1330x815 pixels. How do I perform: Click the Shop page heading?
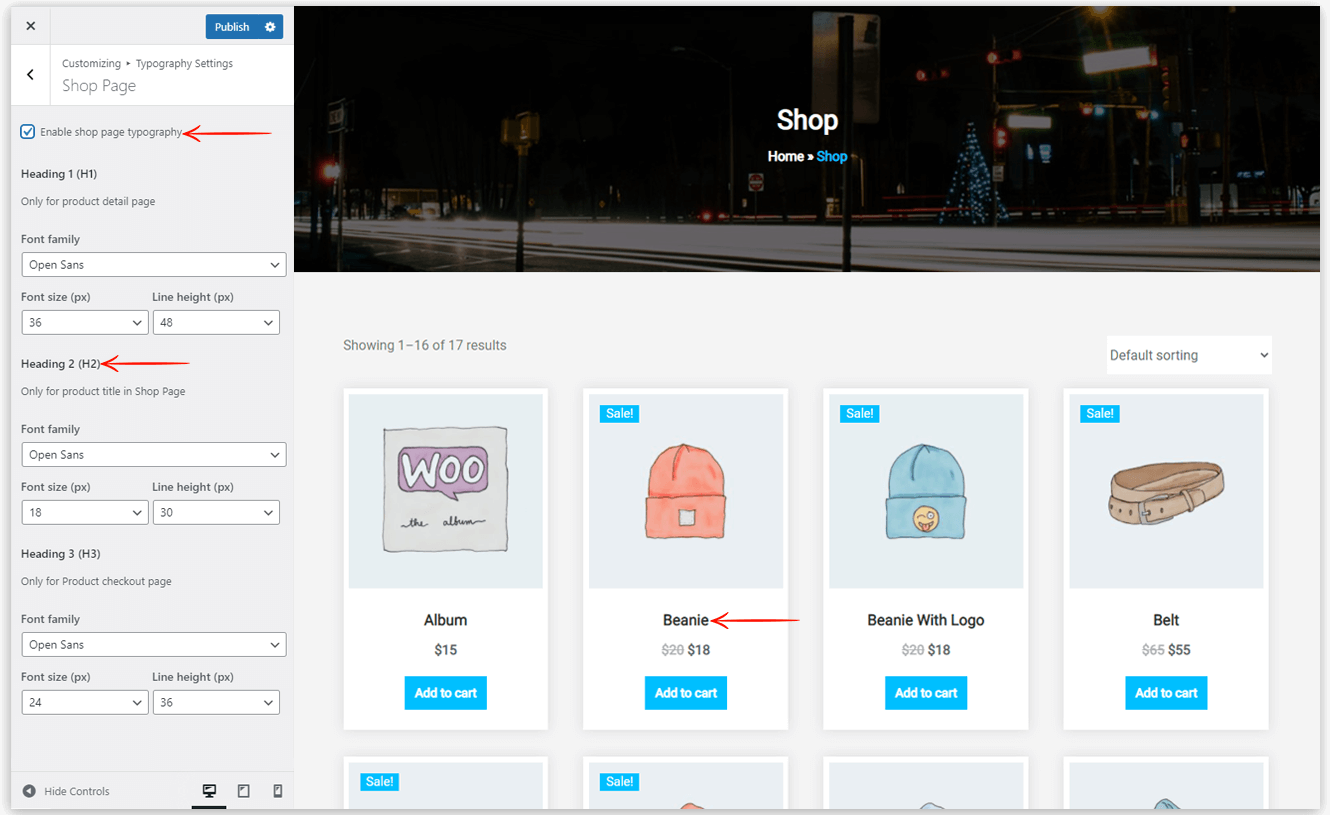pos(808,120)
